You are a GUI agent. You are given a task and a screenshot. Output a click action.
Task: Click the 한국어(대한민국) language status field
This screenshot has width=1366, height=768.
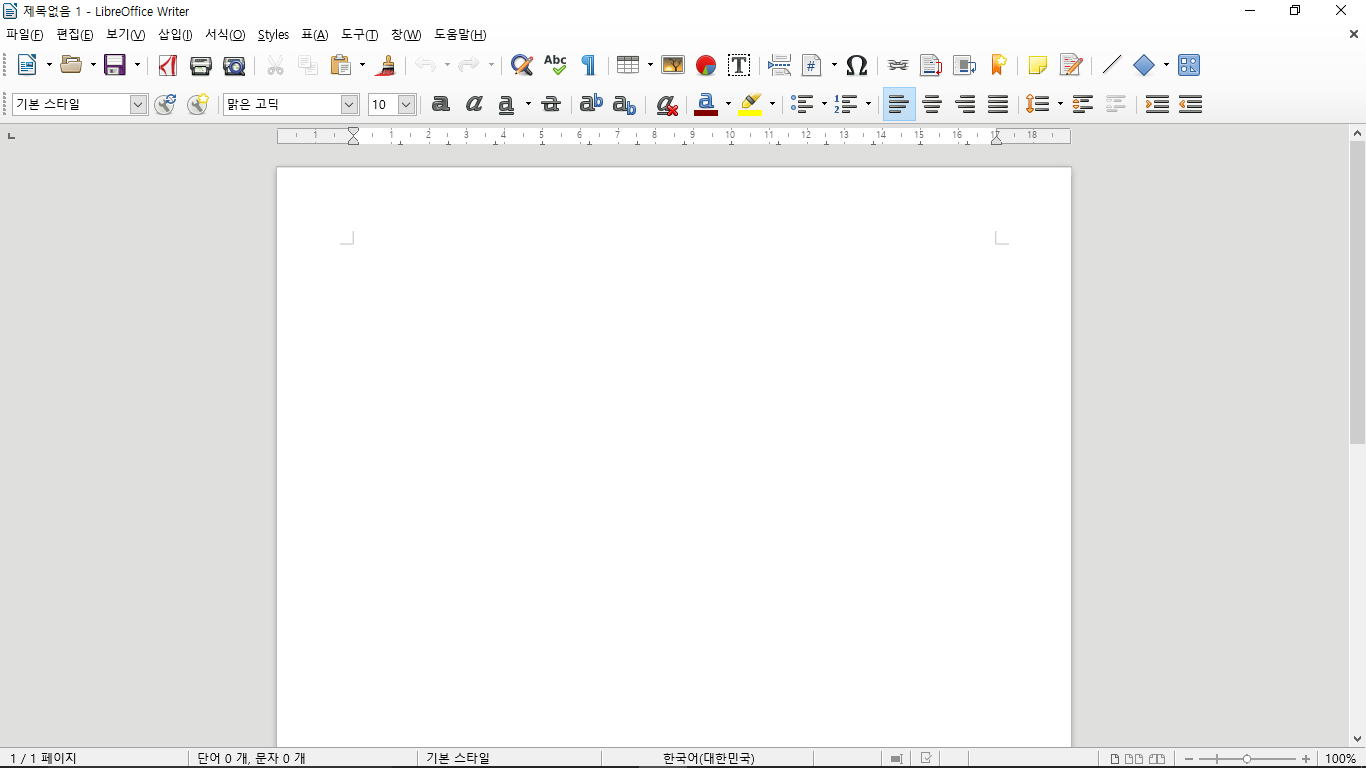(708, 759)
